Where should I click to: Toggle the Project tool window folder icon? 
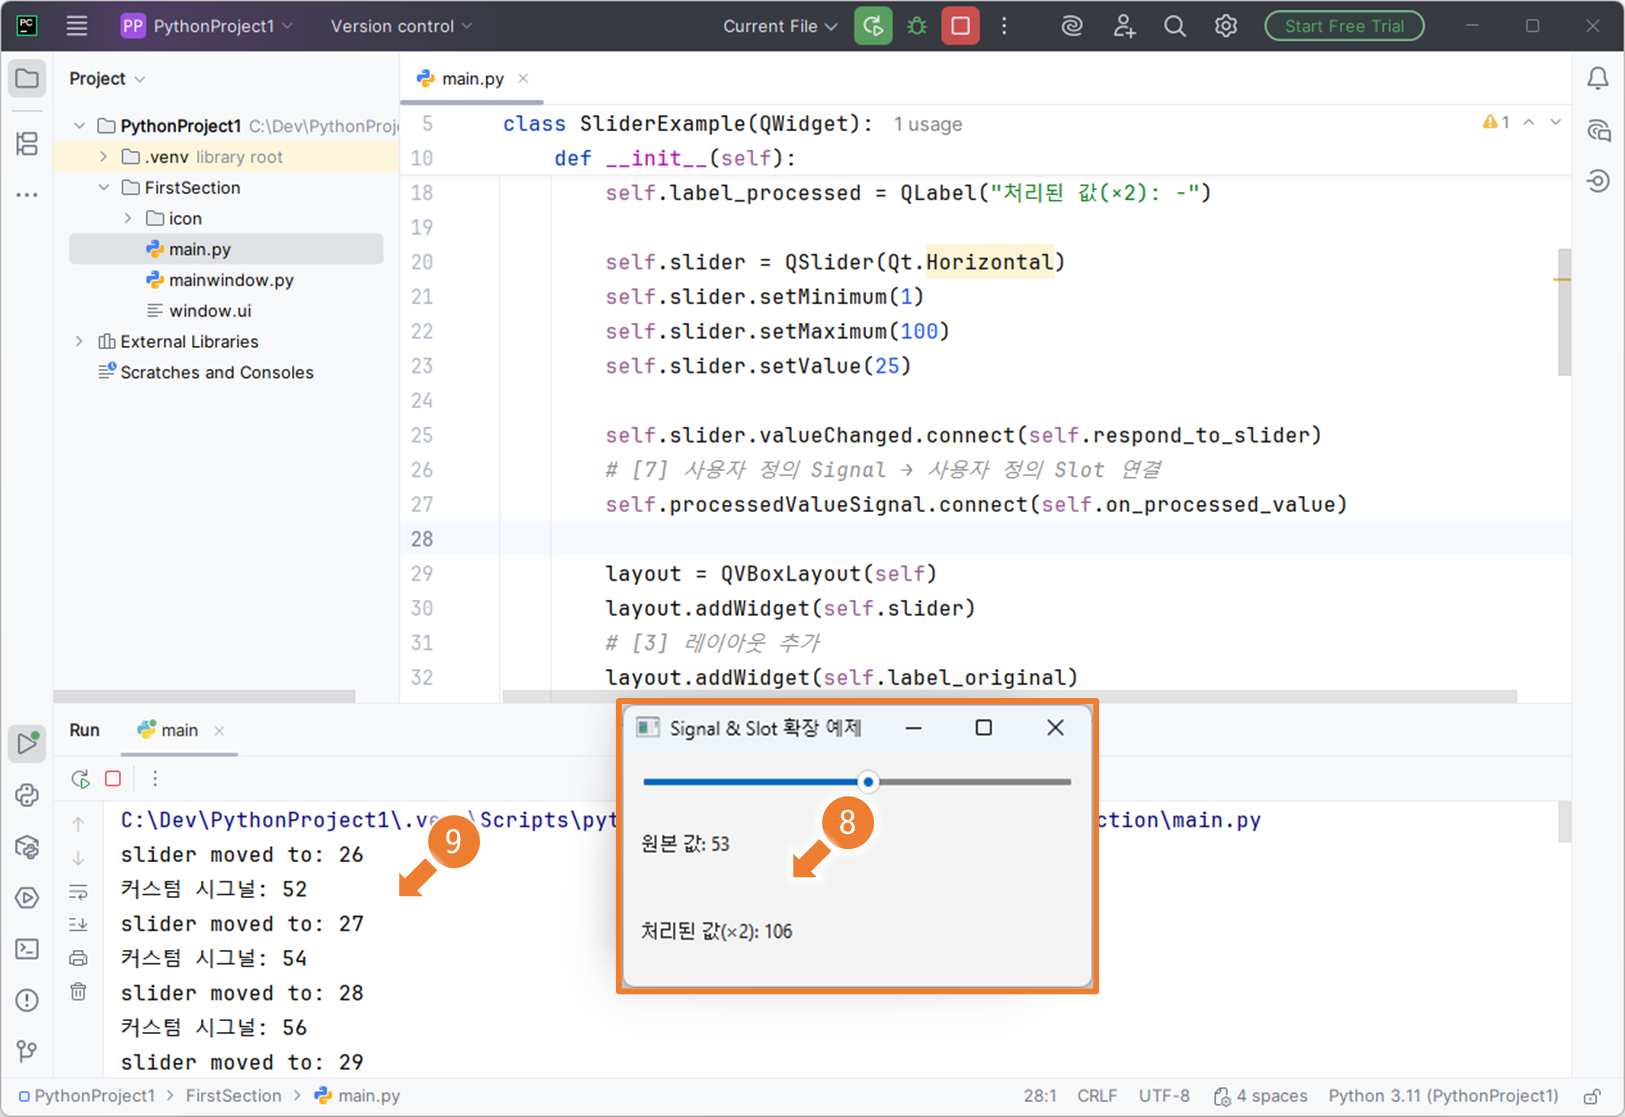coord(27,79)
